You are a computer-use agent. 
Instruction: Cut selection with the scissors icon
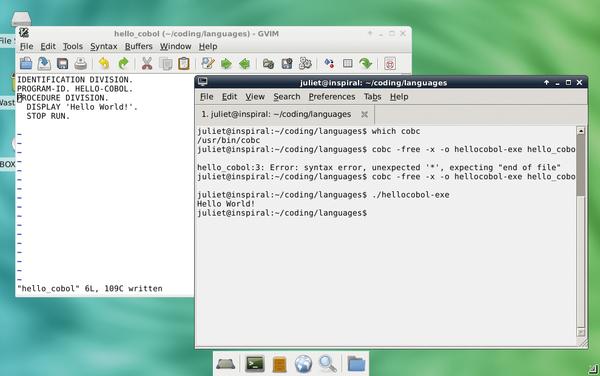point(147,63)
